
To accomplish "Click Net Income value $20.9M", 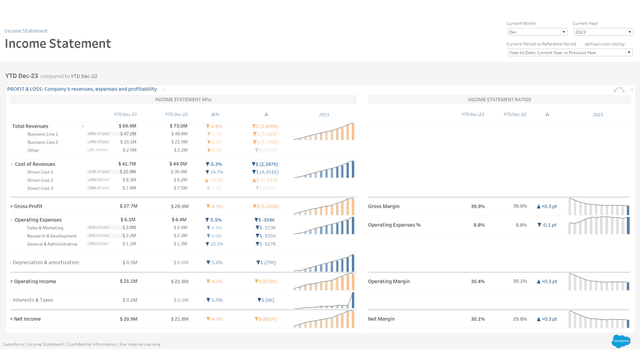I will click(x=129, y=319).
